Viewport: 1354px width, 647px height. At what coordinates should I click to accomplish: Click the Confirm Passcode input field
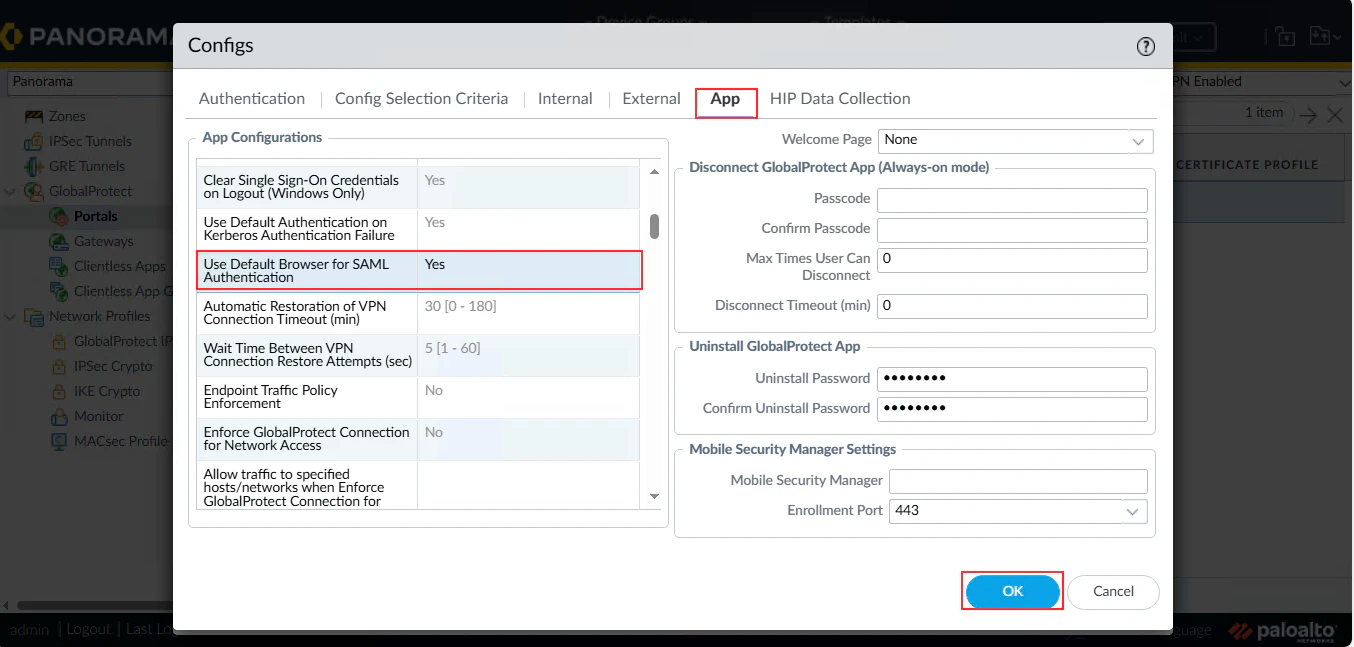point(1012,230)
